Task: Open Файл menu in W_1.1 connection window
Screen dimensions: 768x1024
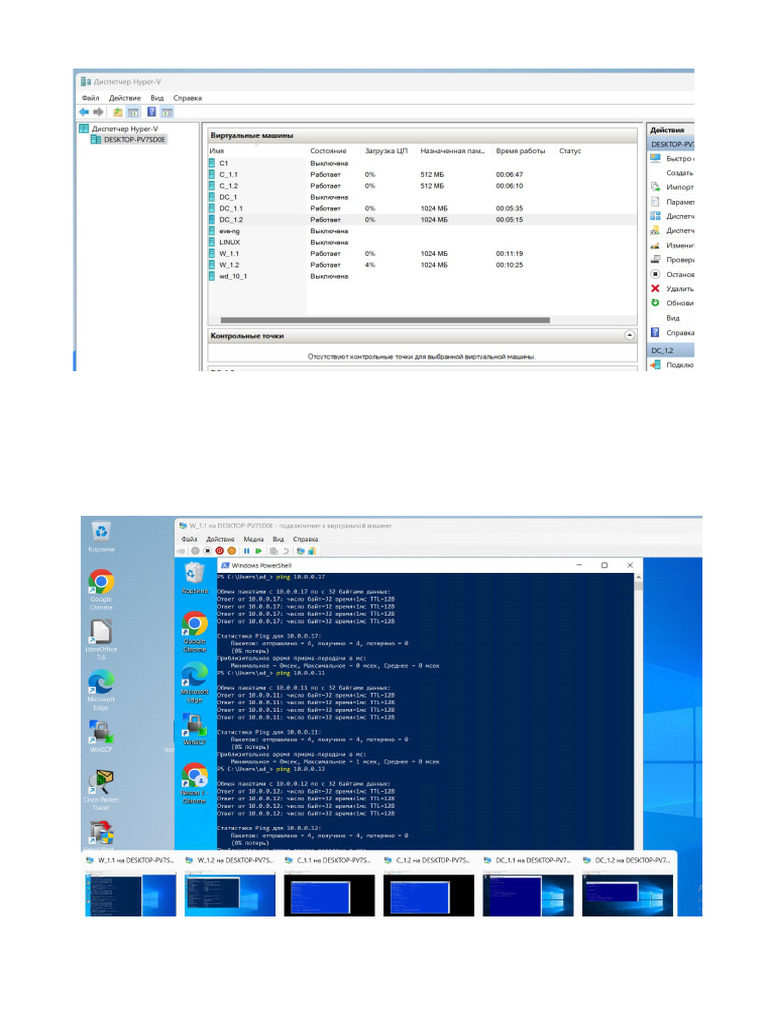Action: (189, 539)
